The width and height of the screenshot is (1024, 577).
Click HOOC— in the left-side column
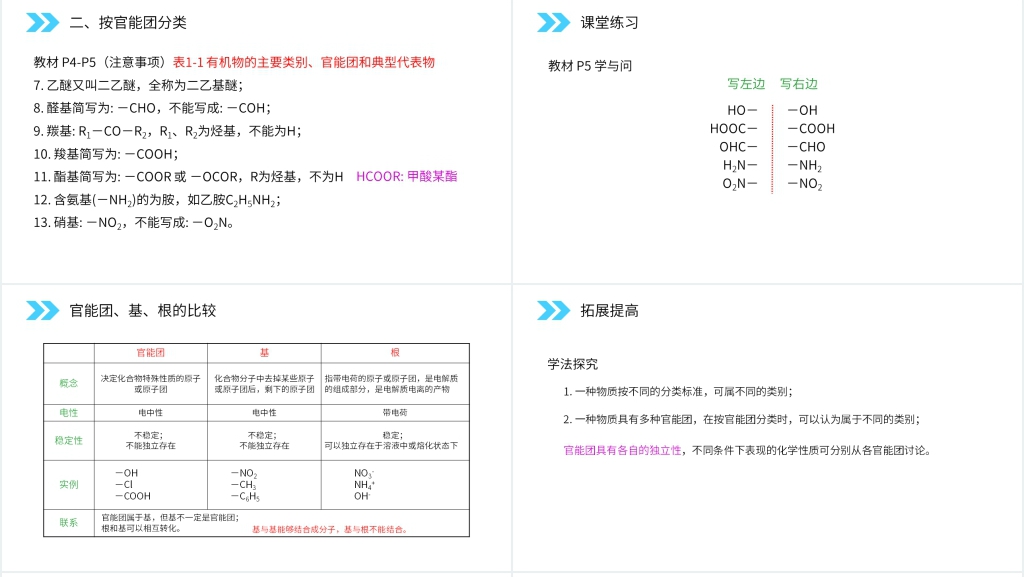pos(733,129)
